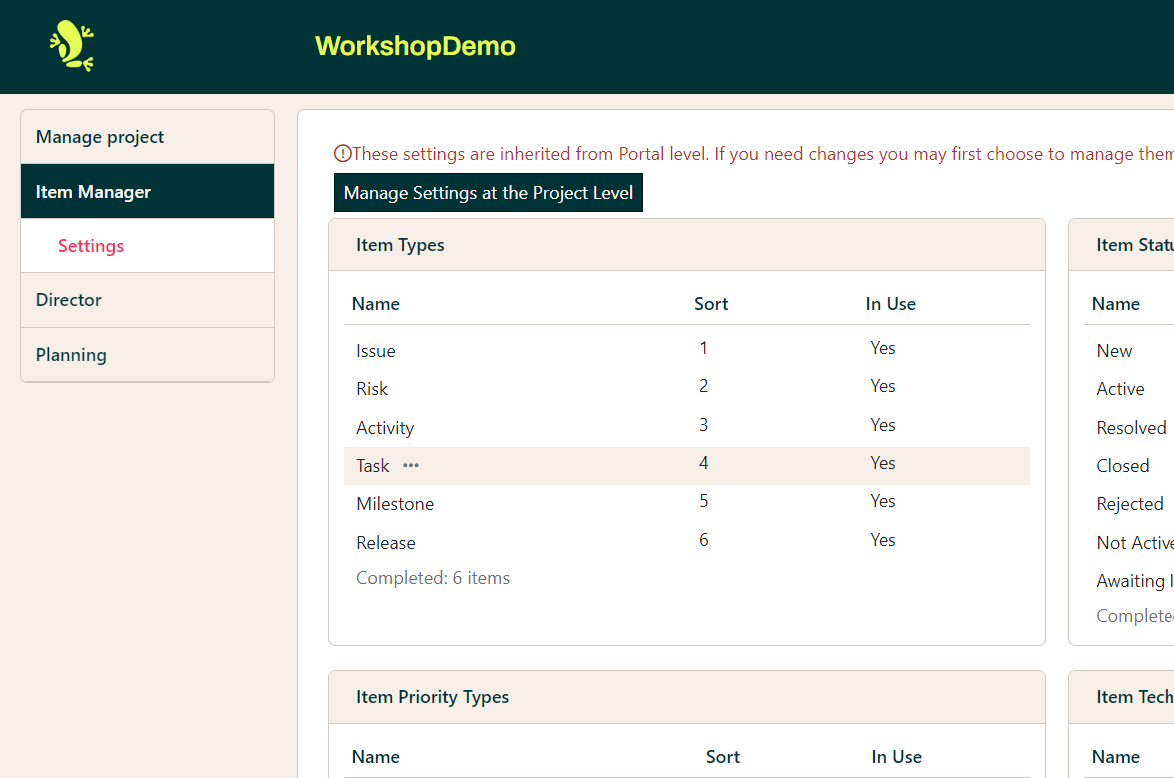Click the warning icon beside inherited settings notice
This screenshot has height=778, width=1174.
[342, 154]
